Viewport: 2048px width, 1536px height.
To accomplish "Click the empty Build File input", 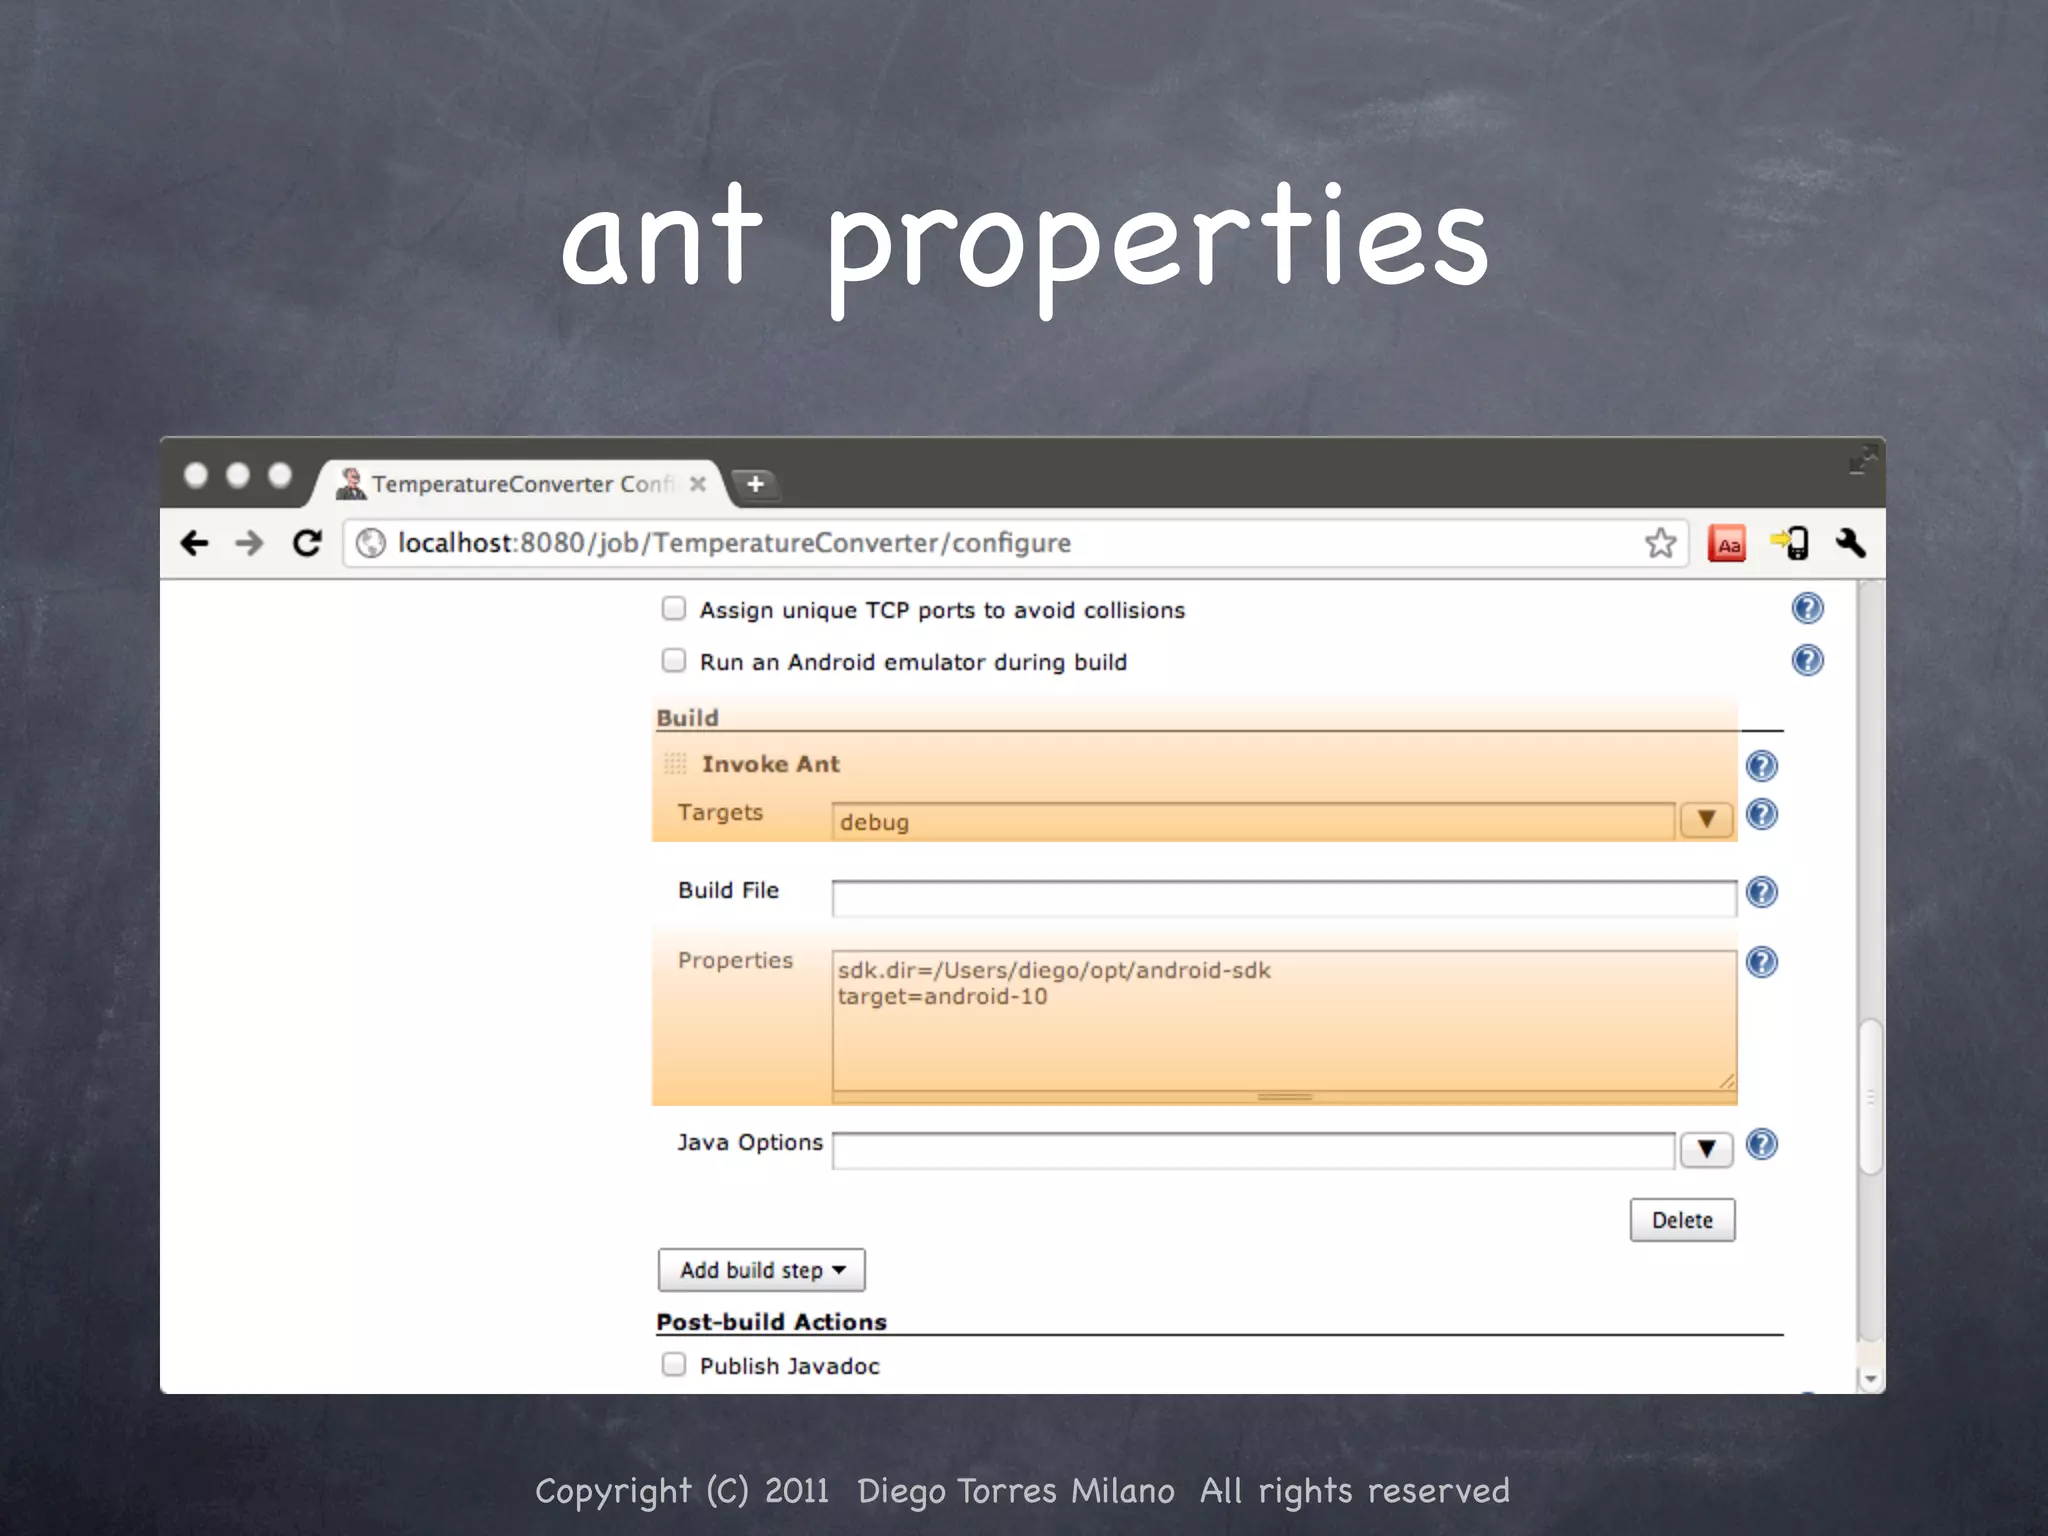I will pos(1284,898).
